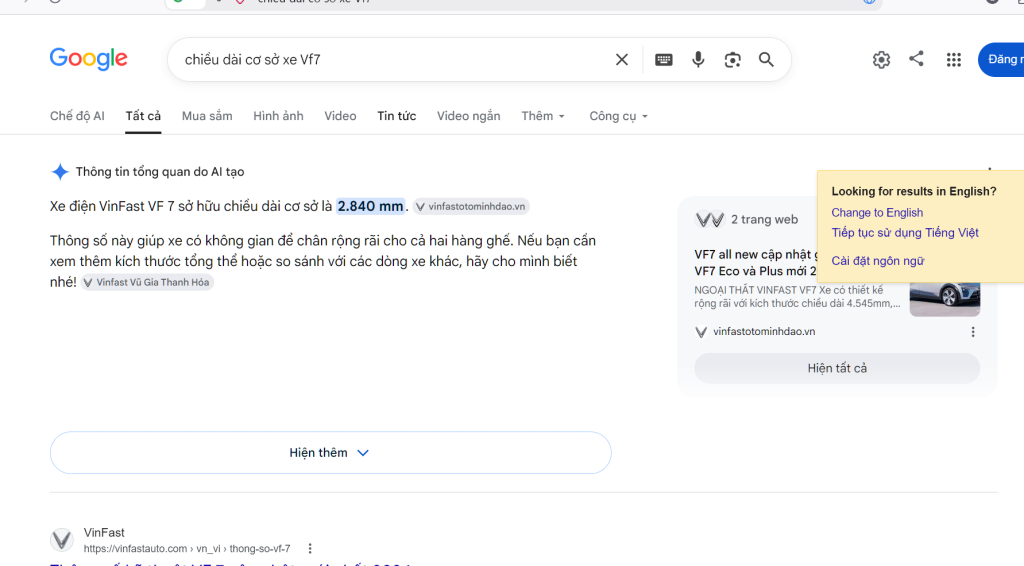Open the Video ngắn tab
1024x566 pixels.
click(x=468, y=116)
